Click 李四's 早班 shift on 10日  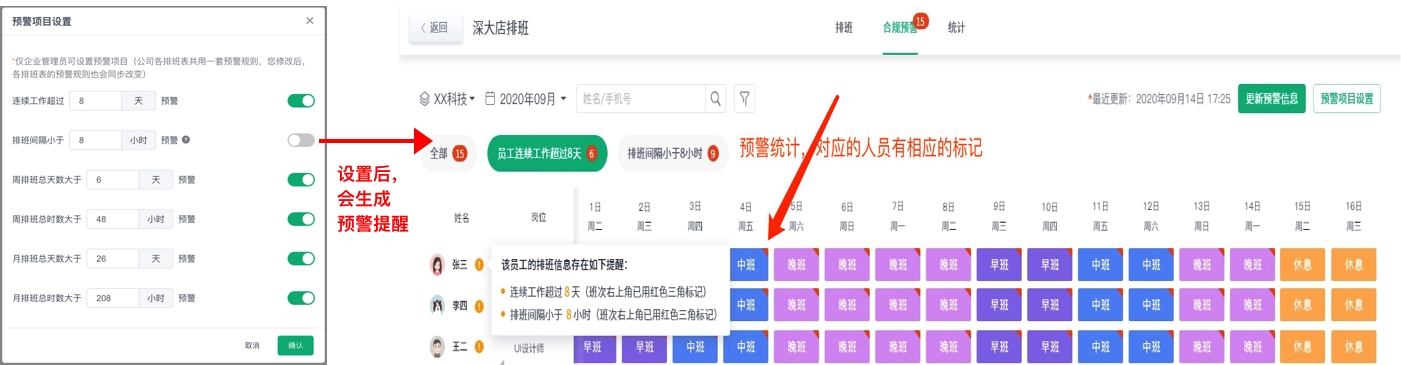coord(1050,306)
